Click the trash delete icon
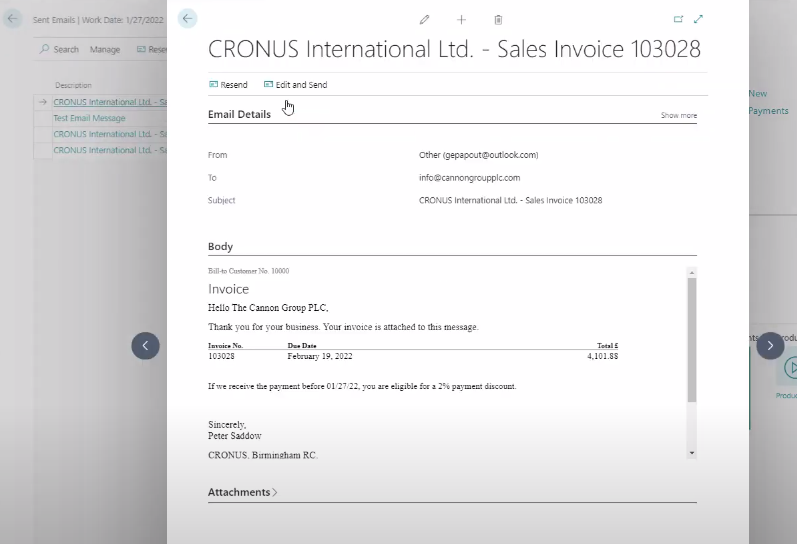 [x=498, y=20]
